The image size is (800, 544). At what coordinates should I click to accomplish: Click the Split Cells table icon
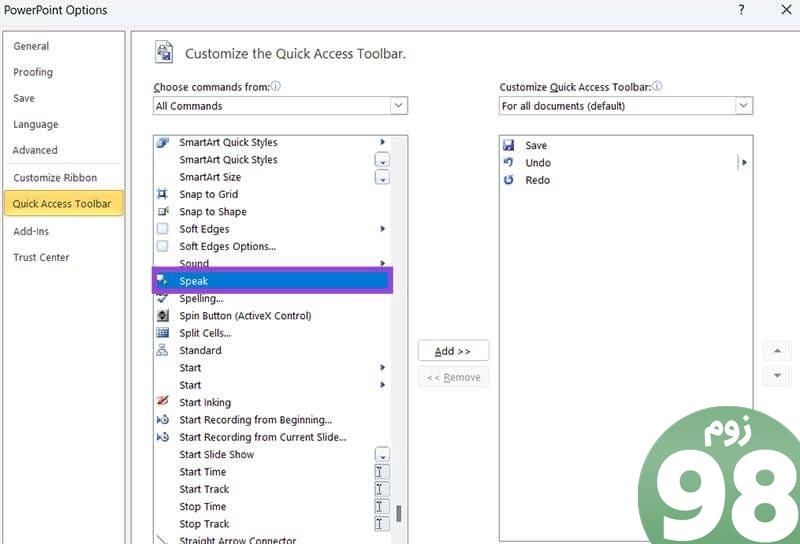162,333
